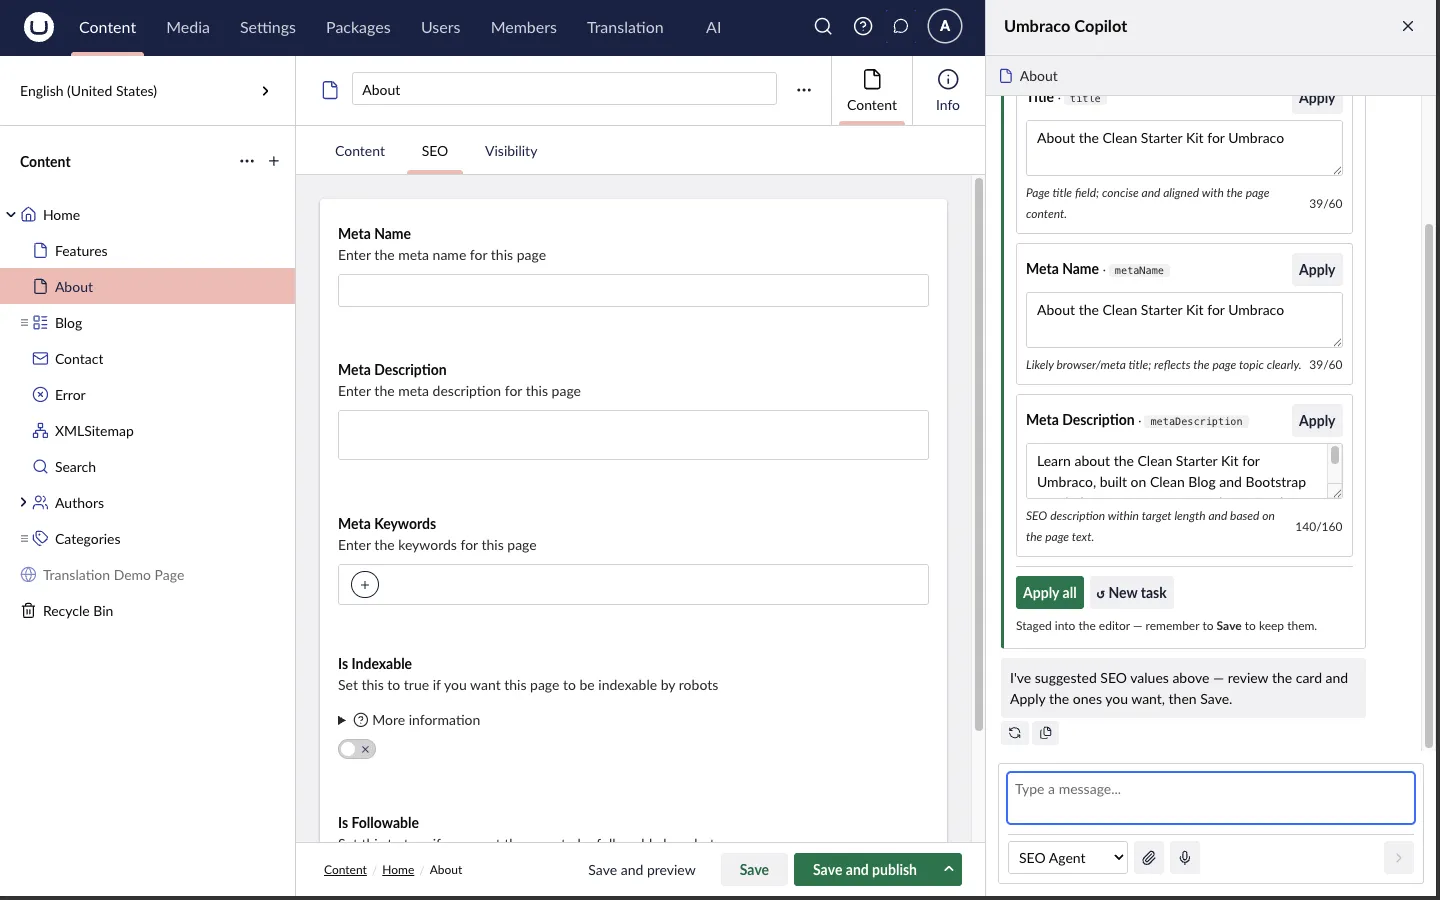Viewport: 1440px width, 900px height.
Task: Start a New task in Copilot
Action: pyautogui.click(x=1132, y=593)
